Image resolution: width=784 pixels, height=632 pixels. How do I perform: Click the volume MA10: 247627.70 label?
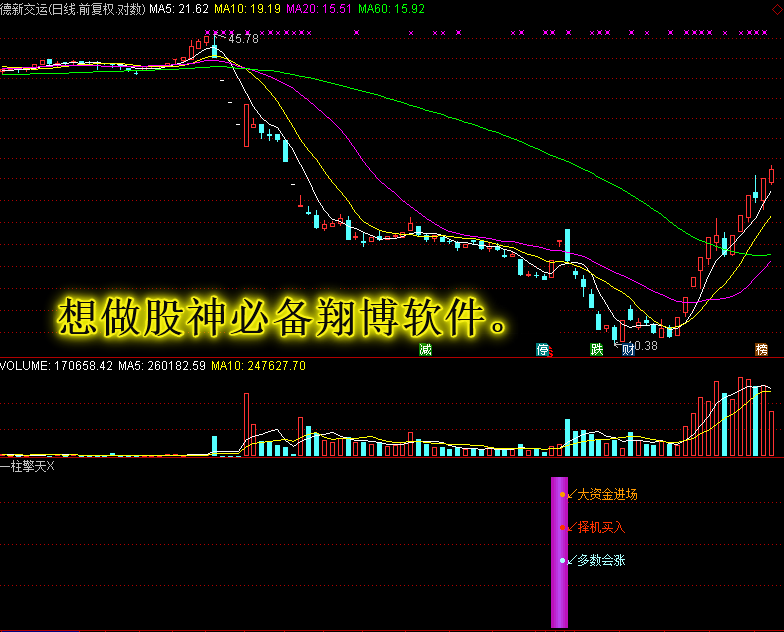coord(258,366)
